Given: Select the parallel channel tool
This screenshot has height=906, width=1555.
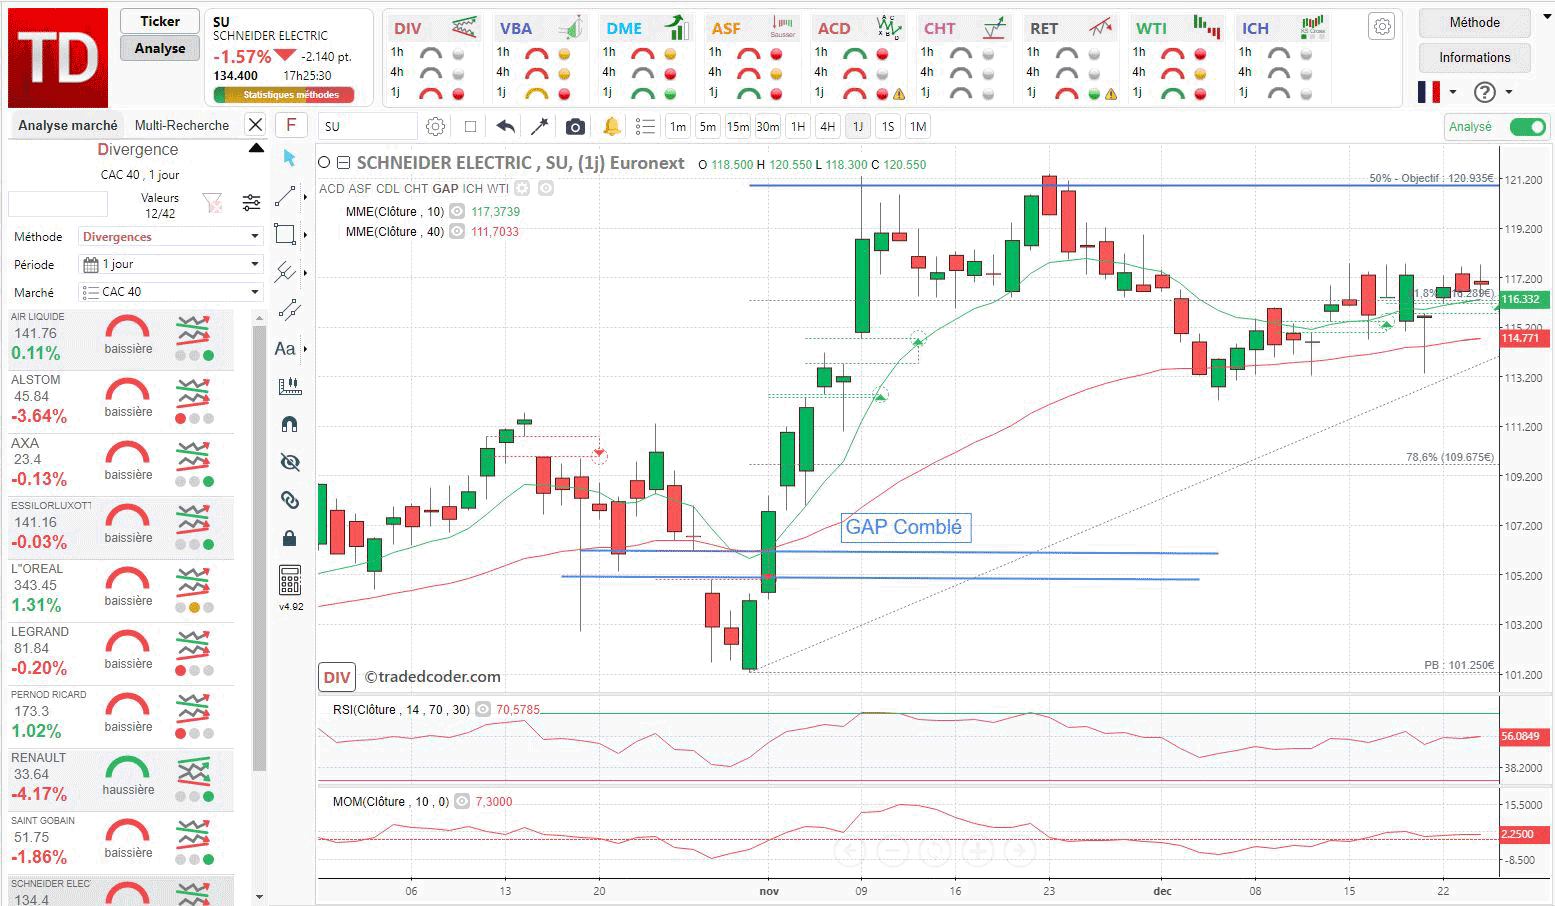Looking at the screenshot, I should pyautogui.click(x=289, y=310).
